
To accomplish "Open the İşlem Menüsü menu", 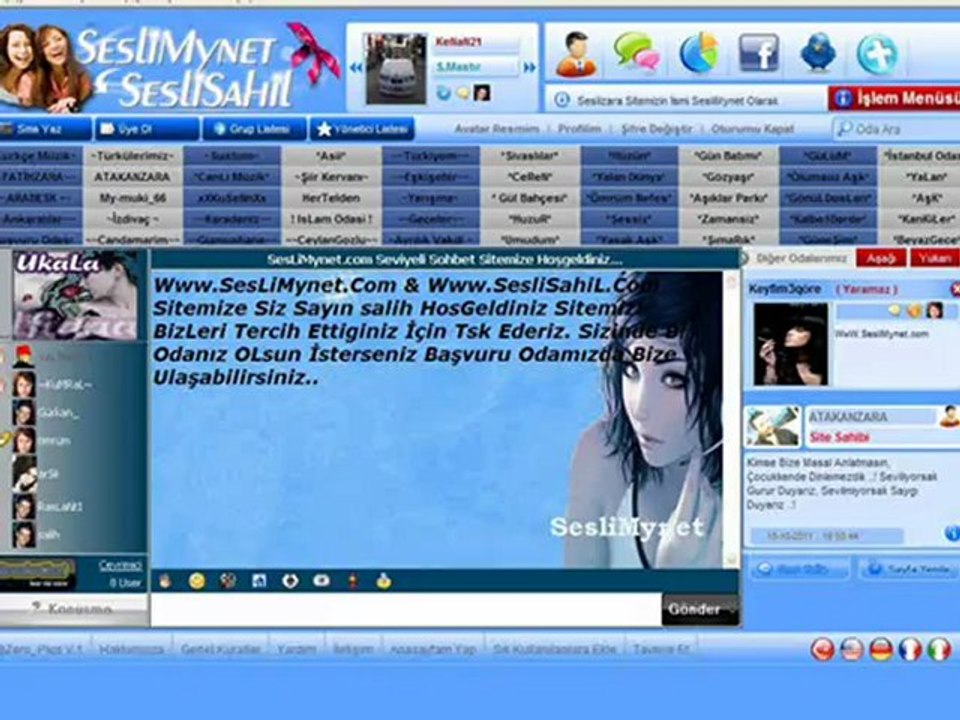I will [x=894, y=99].
